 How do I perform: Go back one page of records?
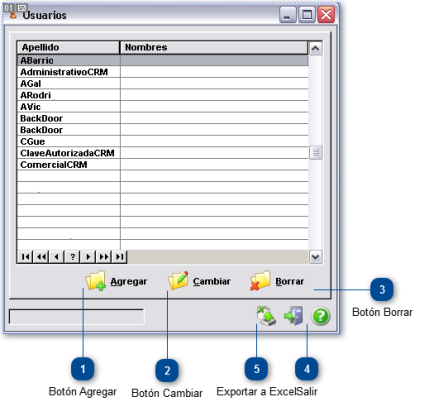[x=41, y=257]
